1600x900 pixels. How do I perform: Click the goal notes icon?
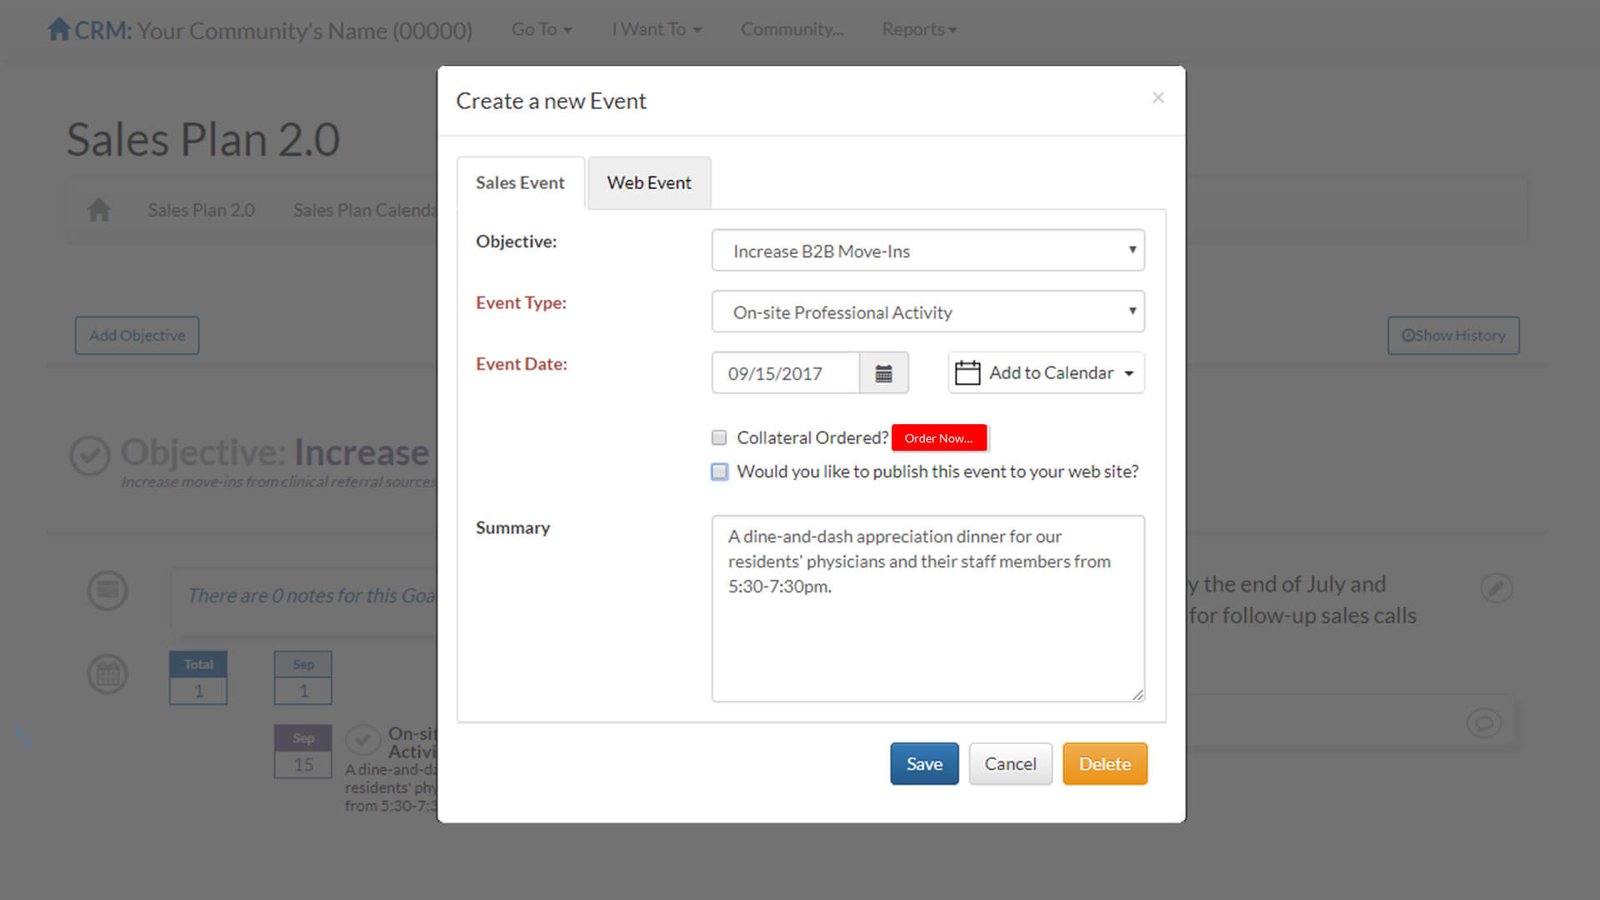[x=107, y=591]
